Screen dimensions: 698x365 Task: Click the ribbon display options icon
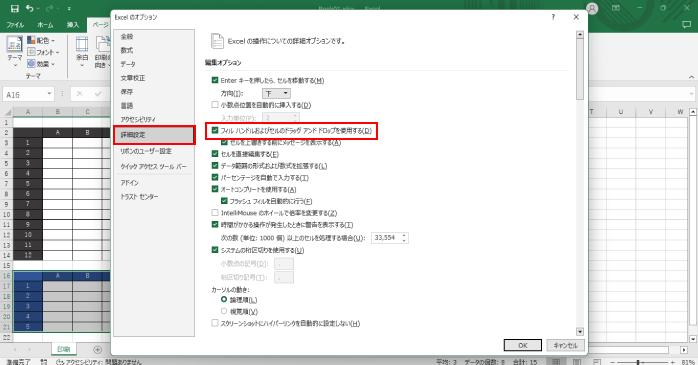pos(616,8)
